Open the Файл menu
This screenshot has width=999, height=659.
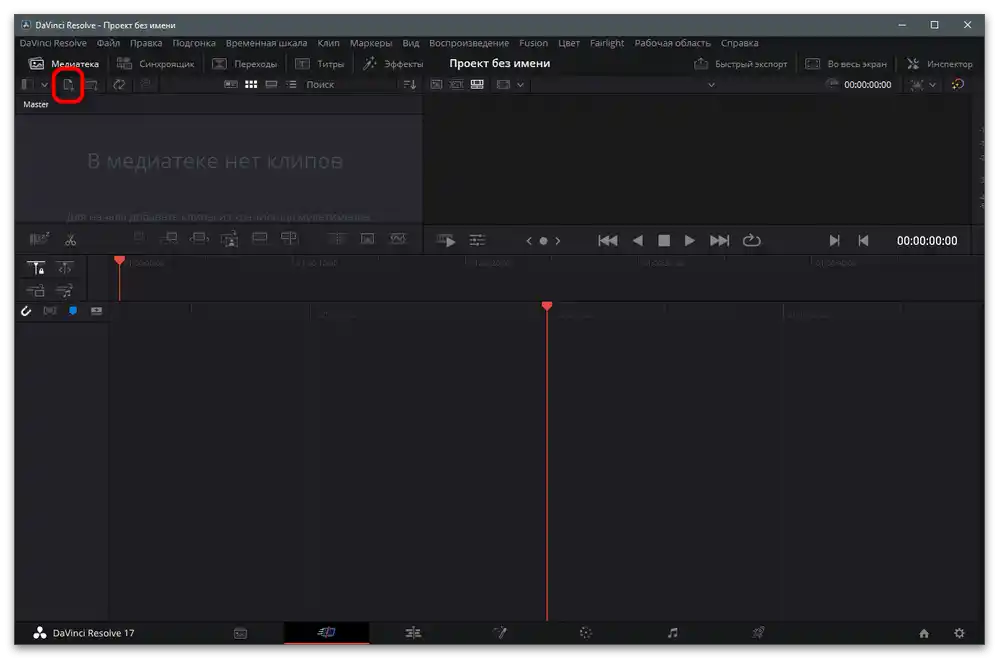point(108,43)
